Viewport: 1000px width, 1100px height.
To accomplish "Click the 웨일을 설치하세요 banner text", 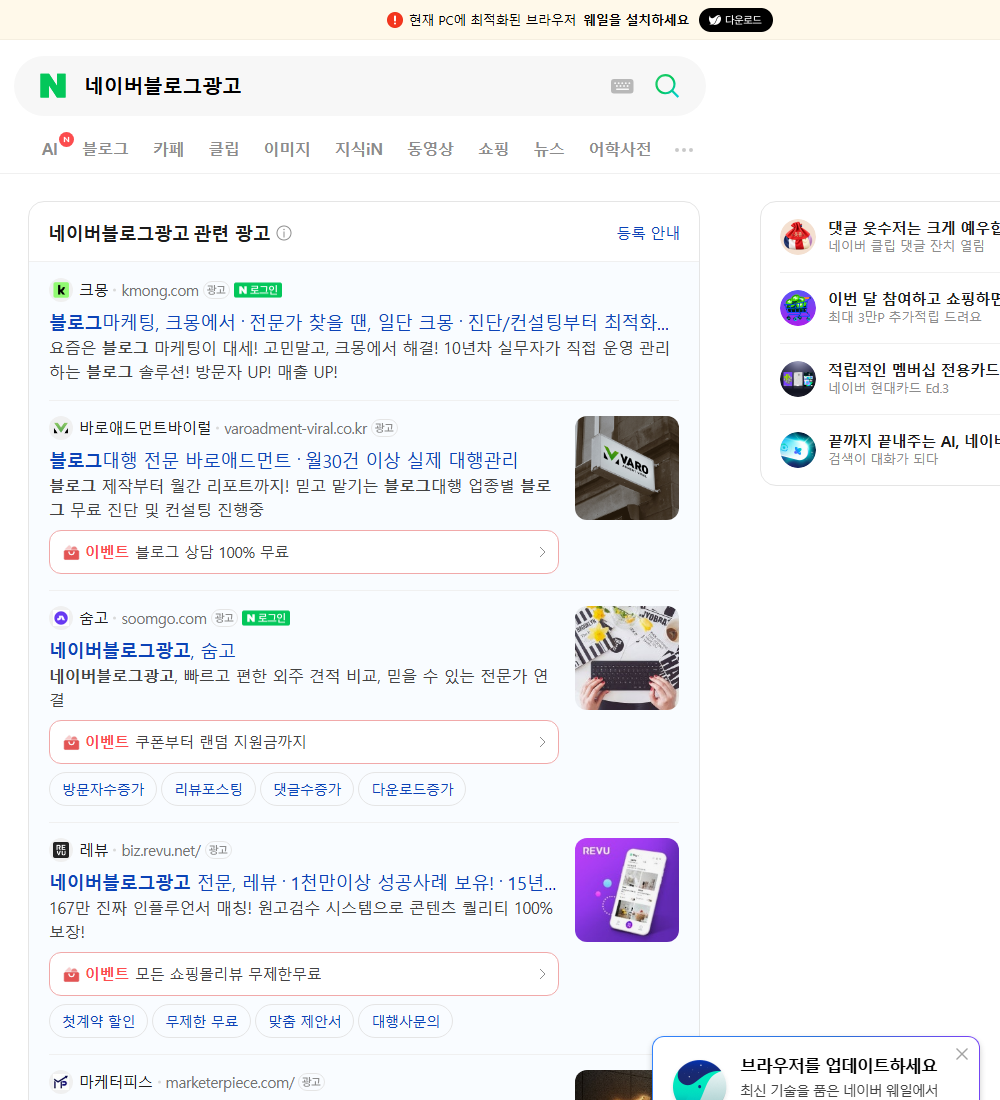I will (636, 20).
